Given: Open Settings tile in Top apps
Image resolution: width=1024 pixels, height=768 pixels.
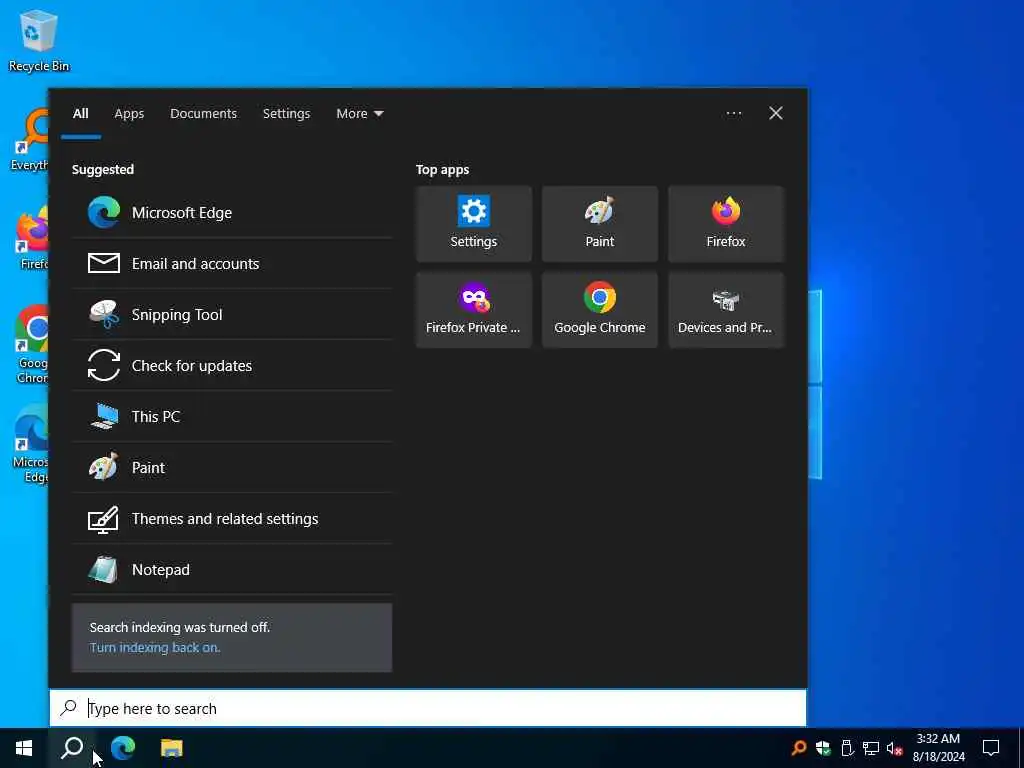Looking at the screenshot, I should 473,224.
